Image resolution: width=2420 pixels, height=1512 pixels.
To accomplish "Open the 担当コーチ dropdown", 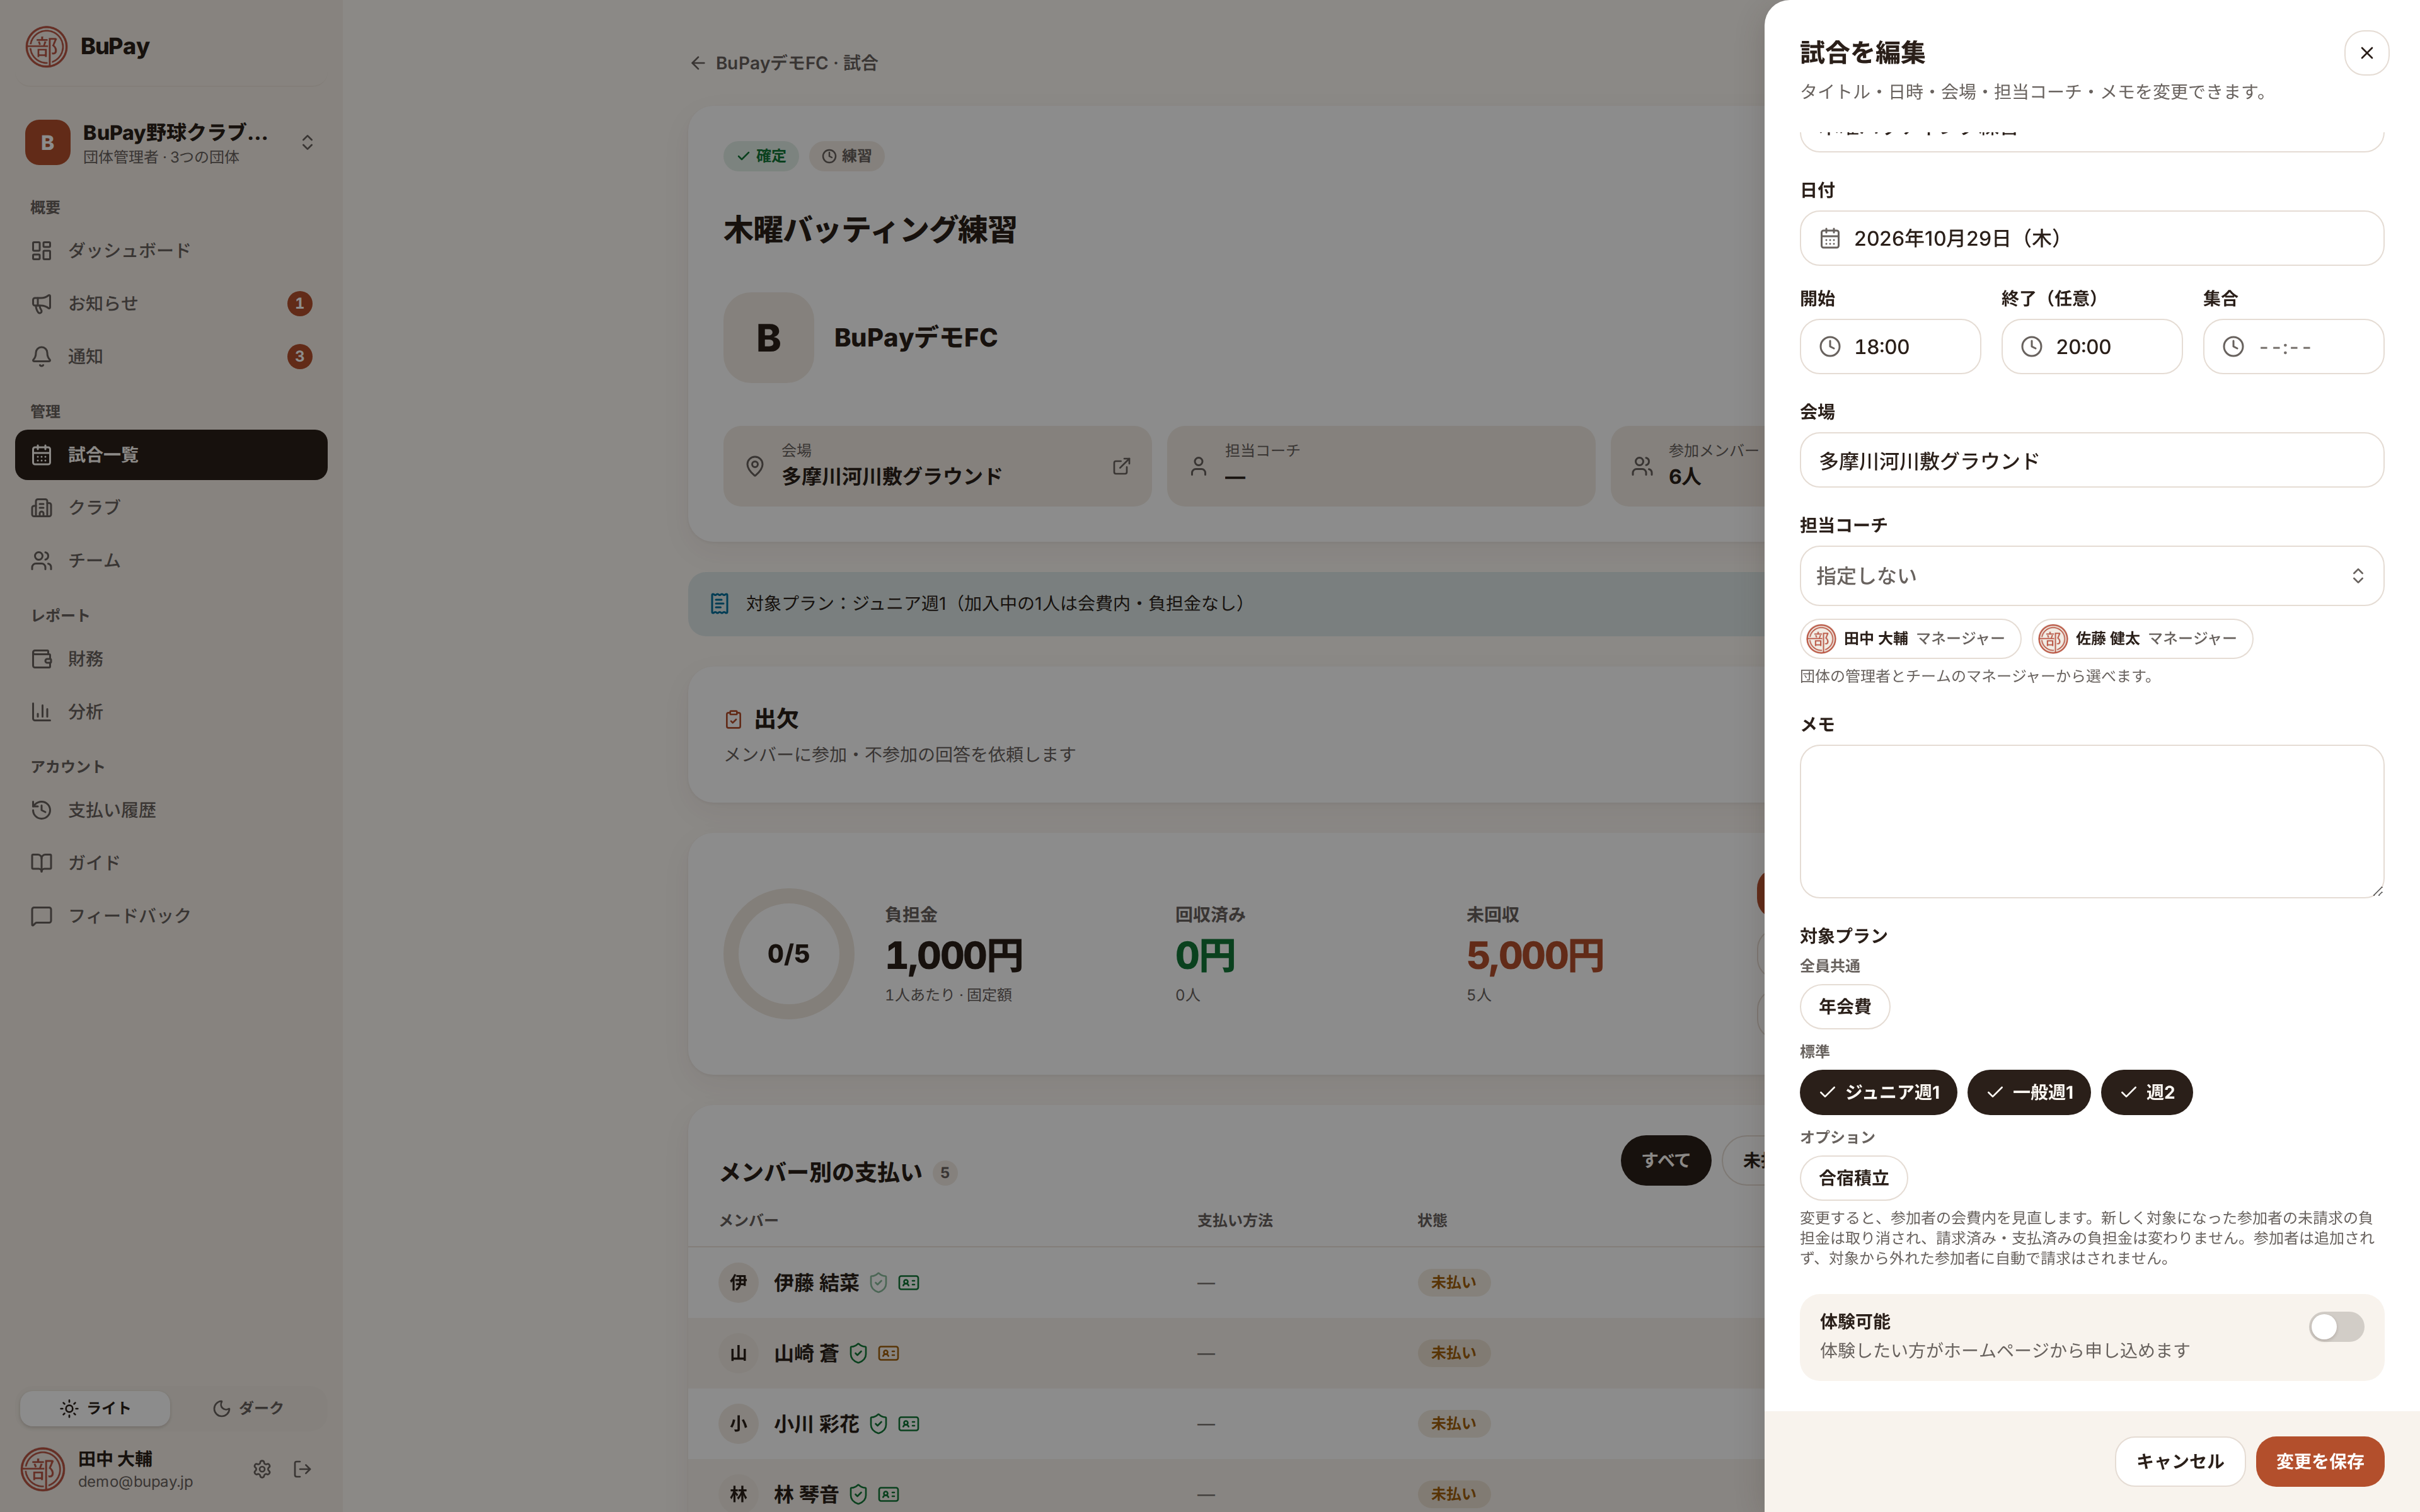I will (2091, 576).
